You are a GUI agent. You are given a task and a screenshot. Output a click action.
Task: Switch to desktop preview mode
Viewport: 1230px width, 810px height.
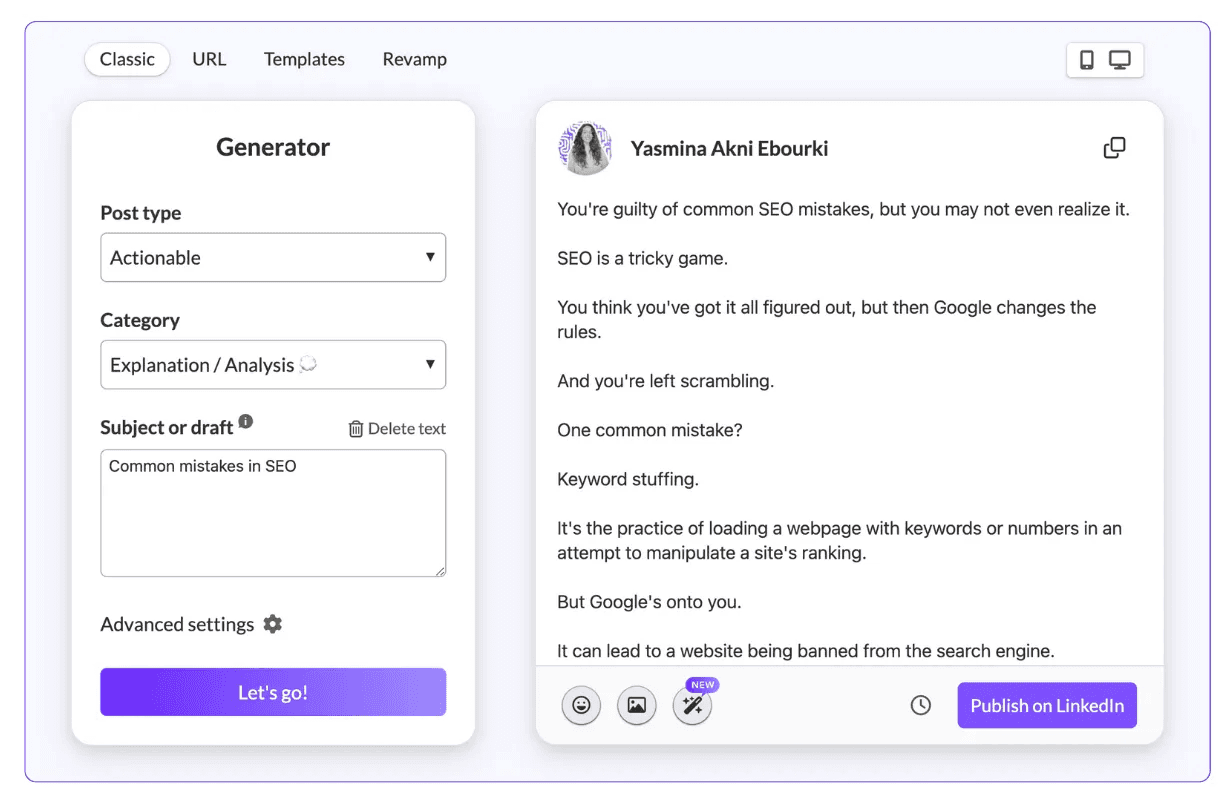click(1120, 60)
